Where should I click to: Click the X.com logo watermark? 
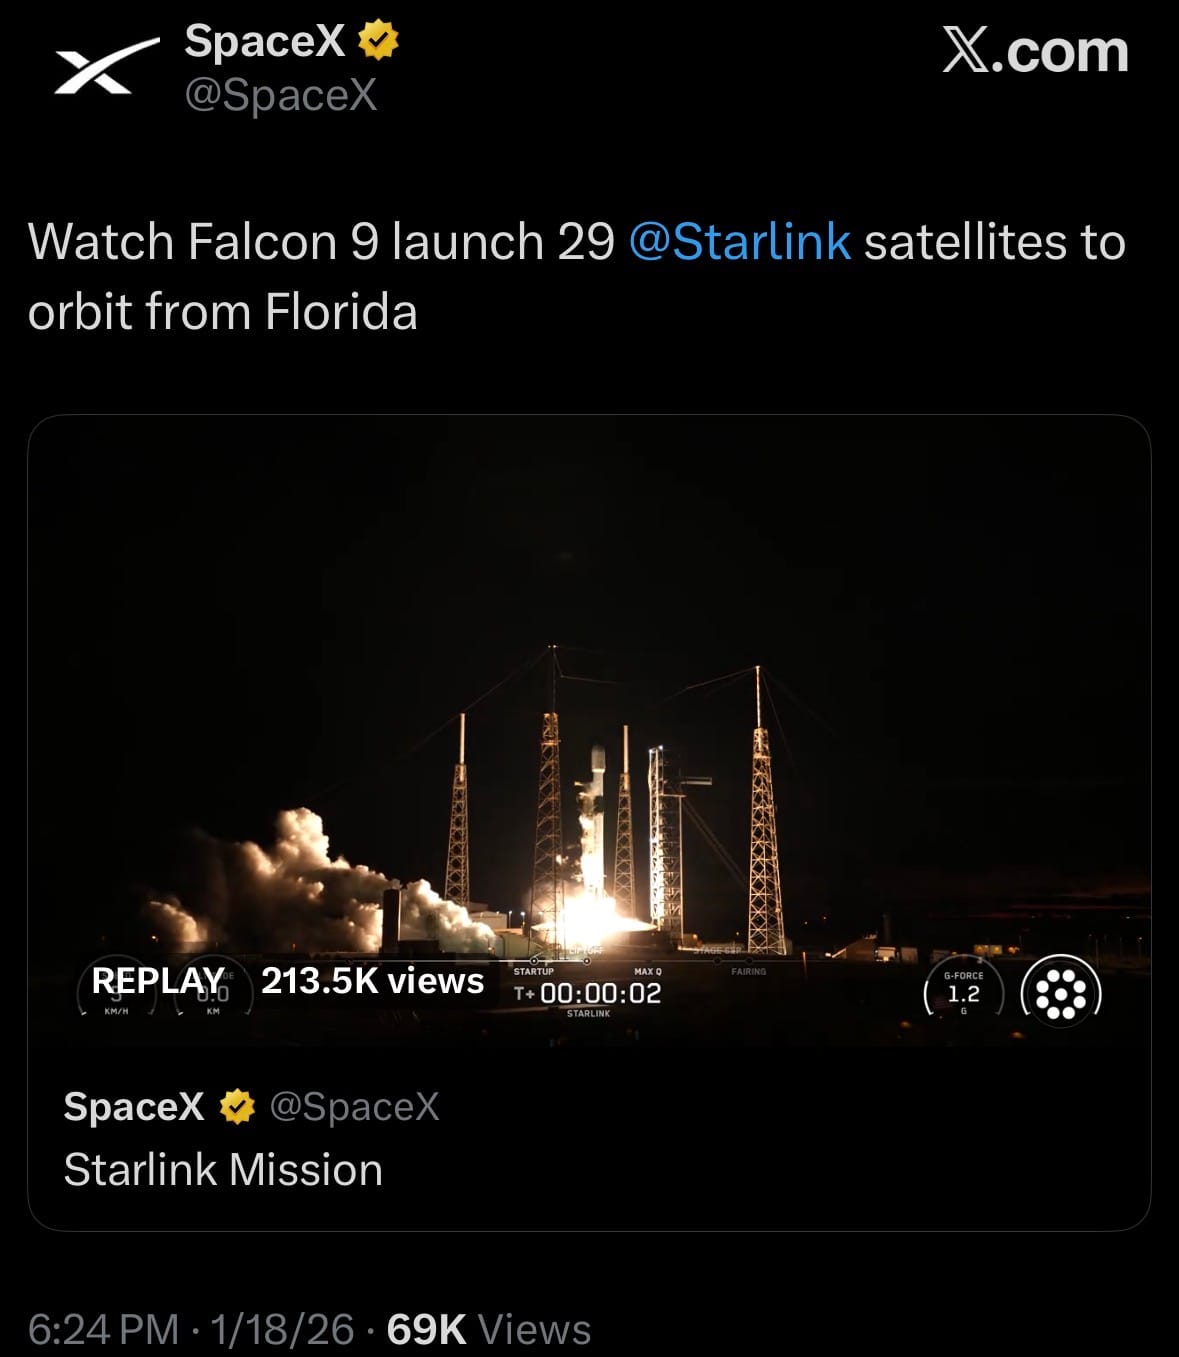tap(1035, 51)
